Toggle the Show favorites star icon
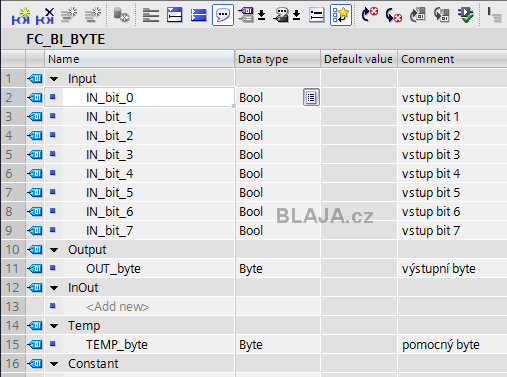The width and height of the screenshot is (507, 377). (341, 15)
